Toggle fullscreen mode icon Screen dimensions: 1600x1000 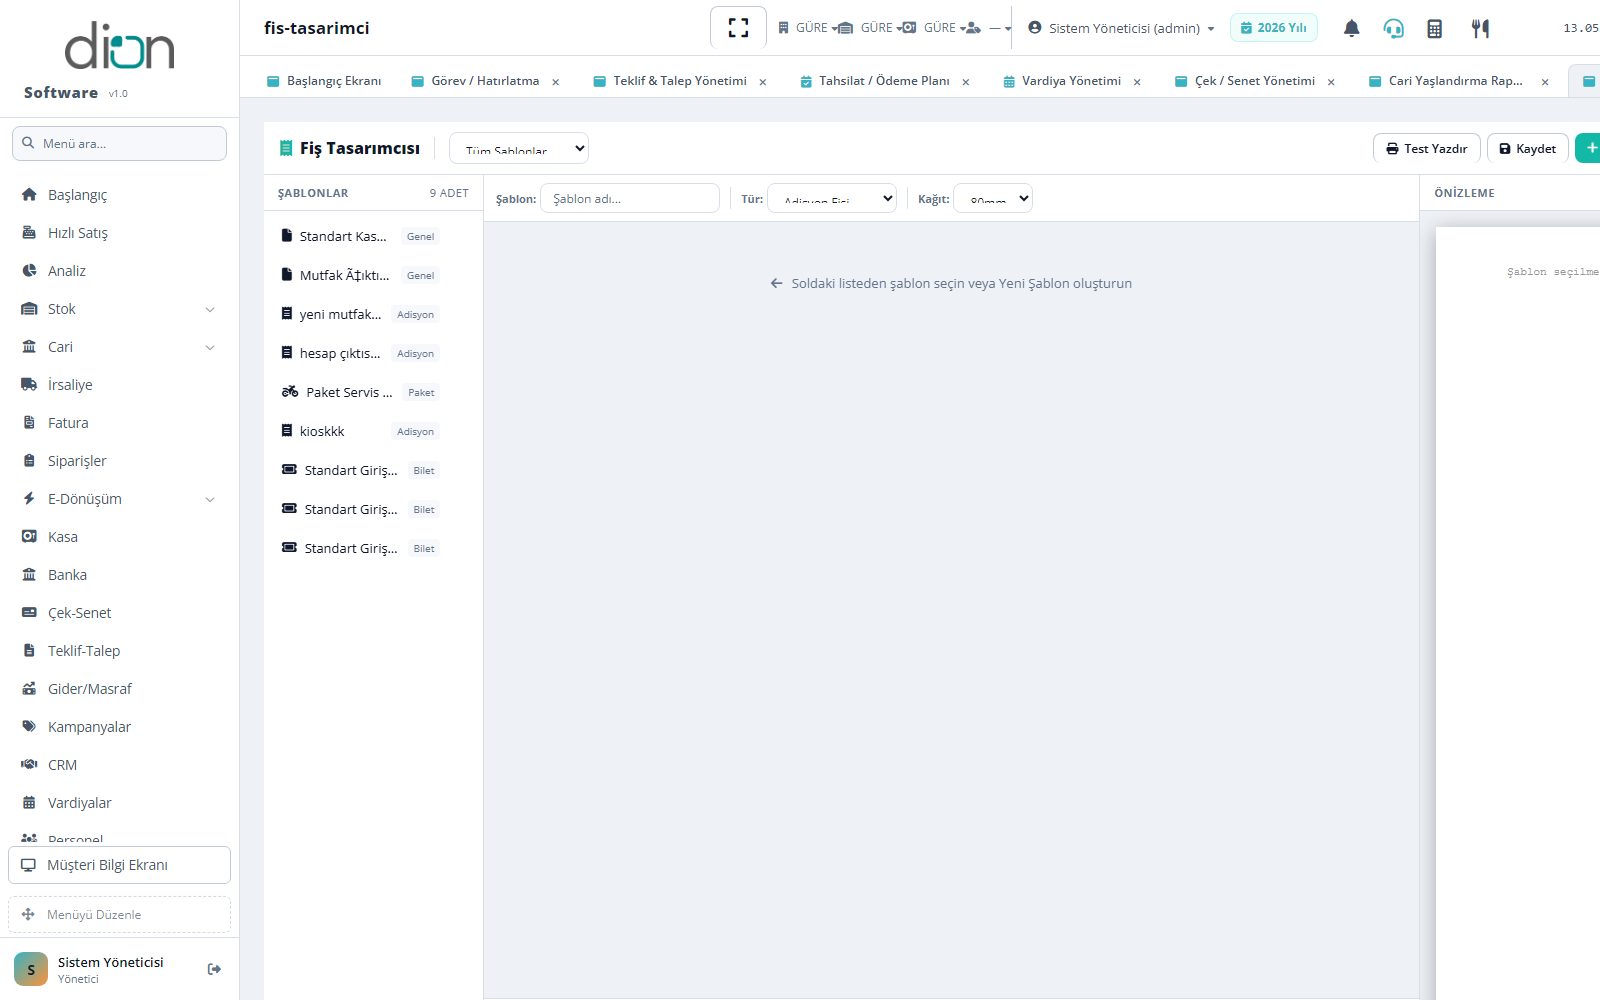(738, 28)
